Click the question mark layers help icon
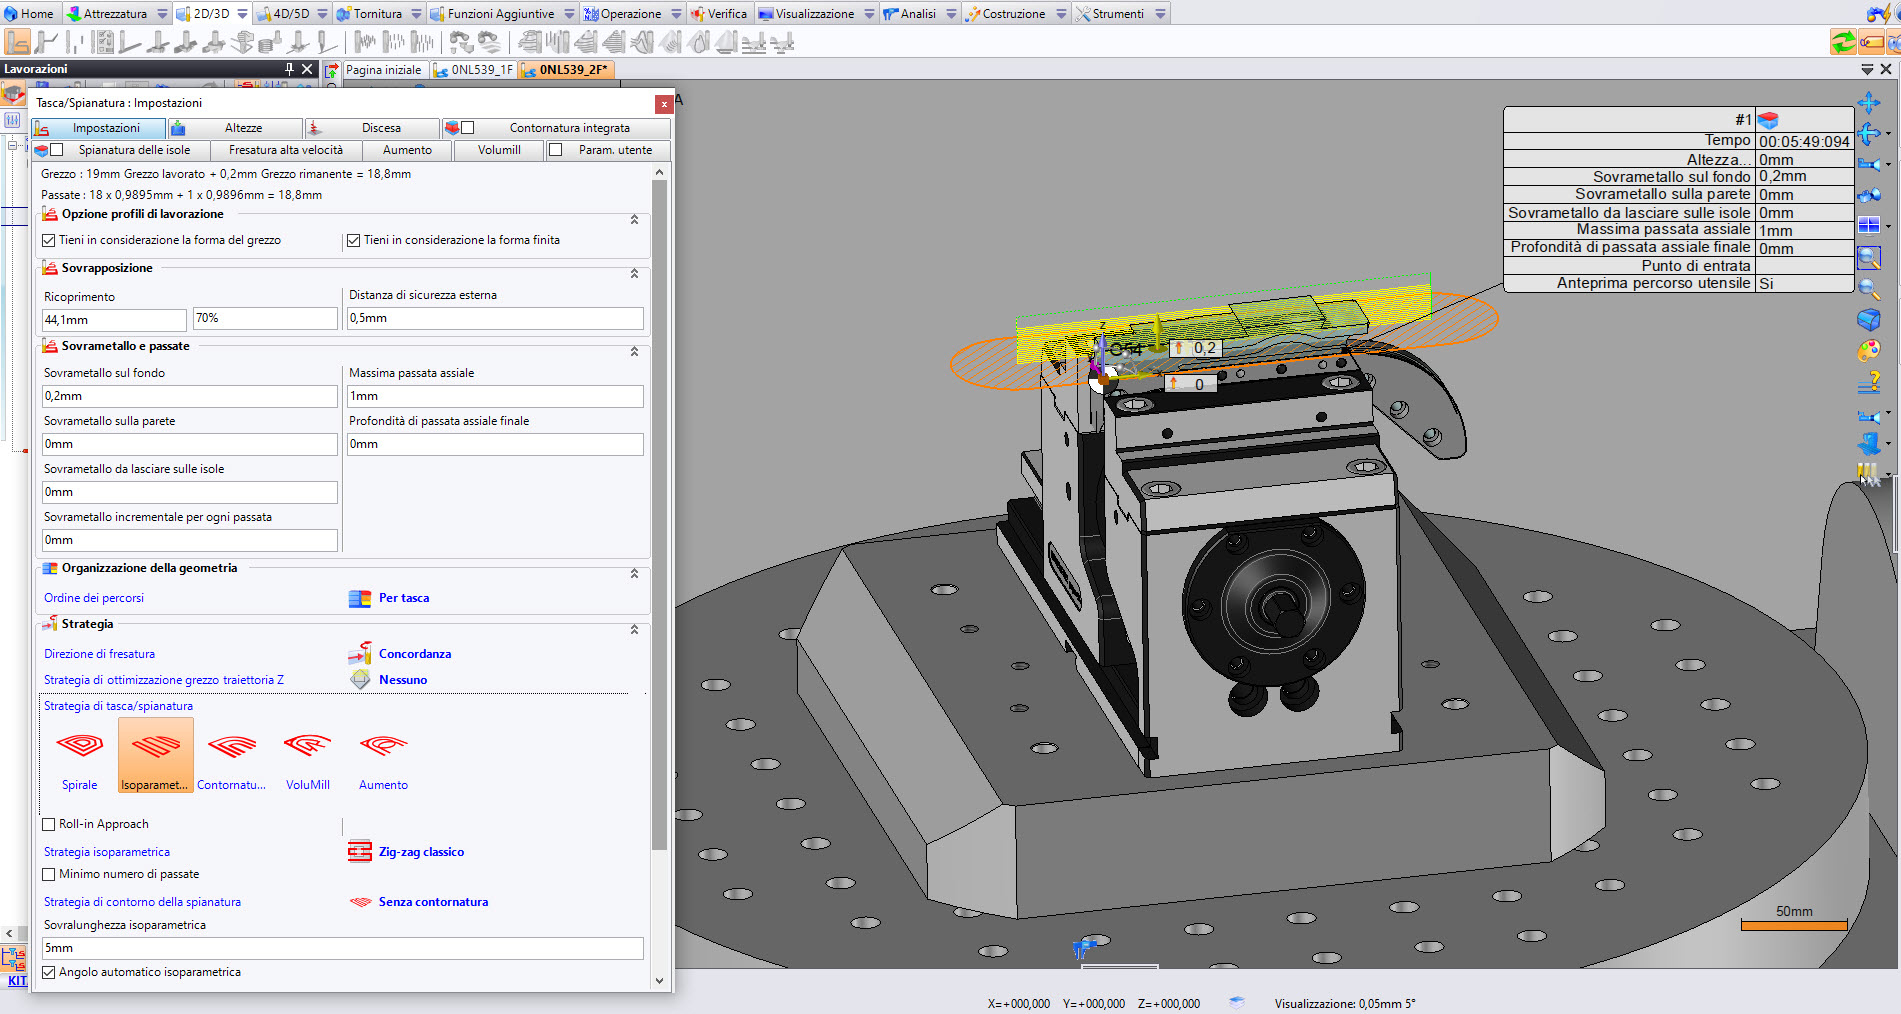This screenshot has height=1014, width=1901. pos(1868,383)
